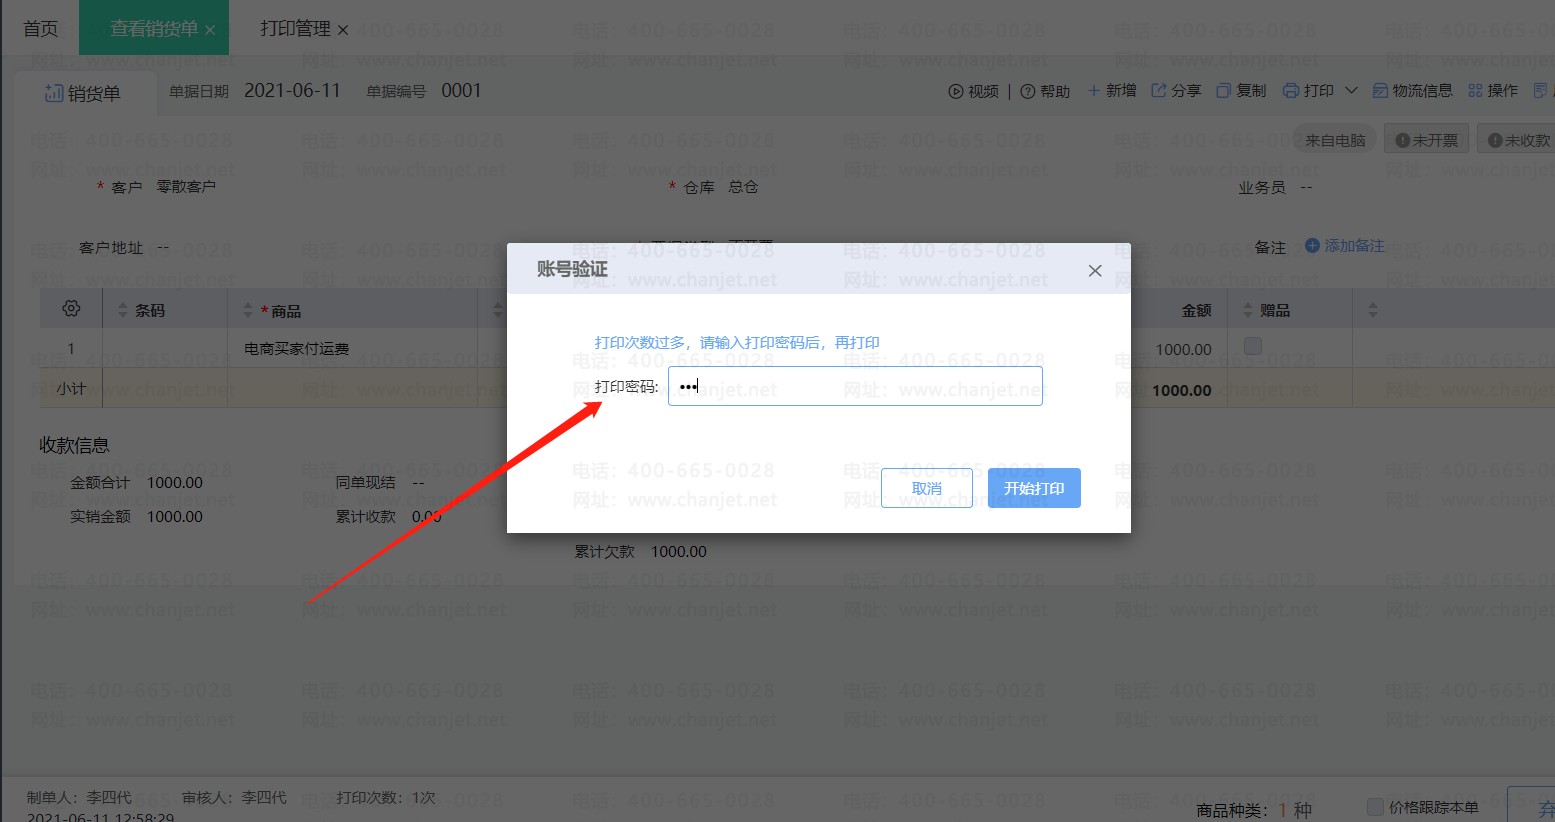
Task: Open table column settings gear
Action: pyautogui.click(x=71, y=309)
